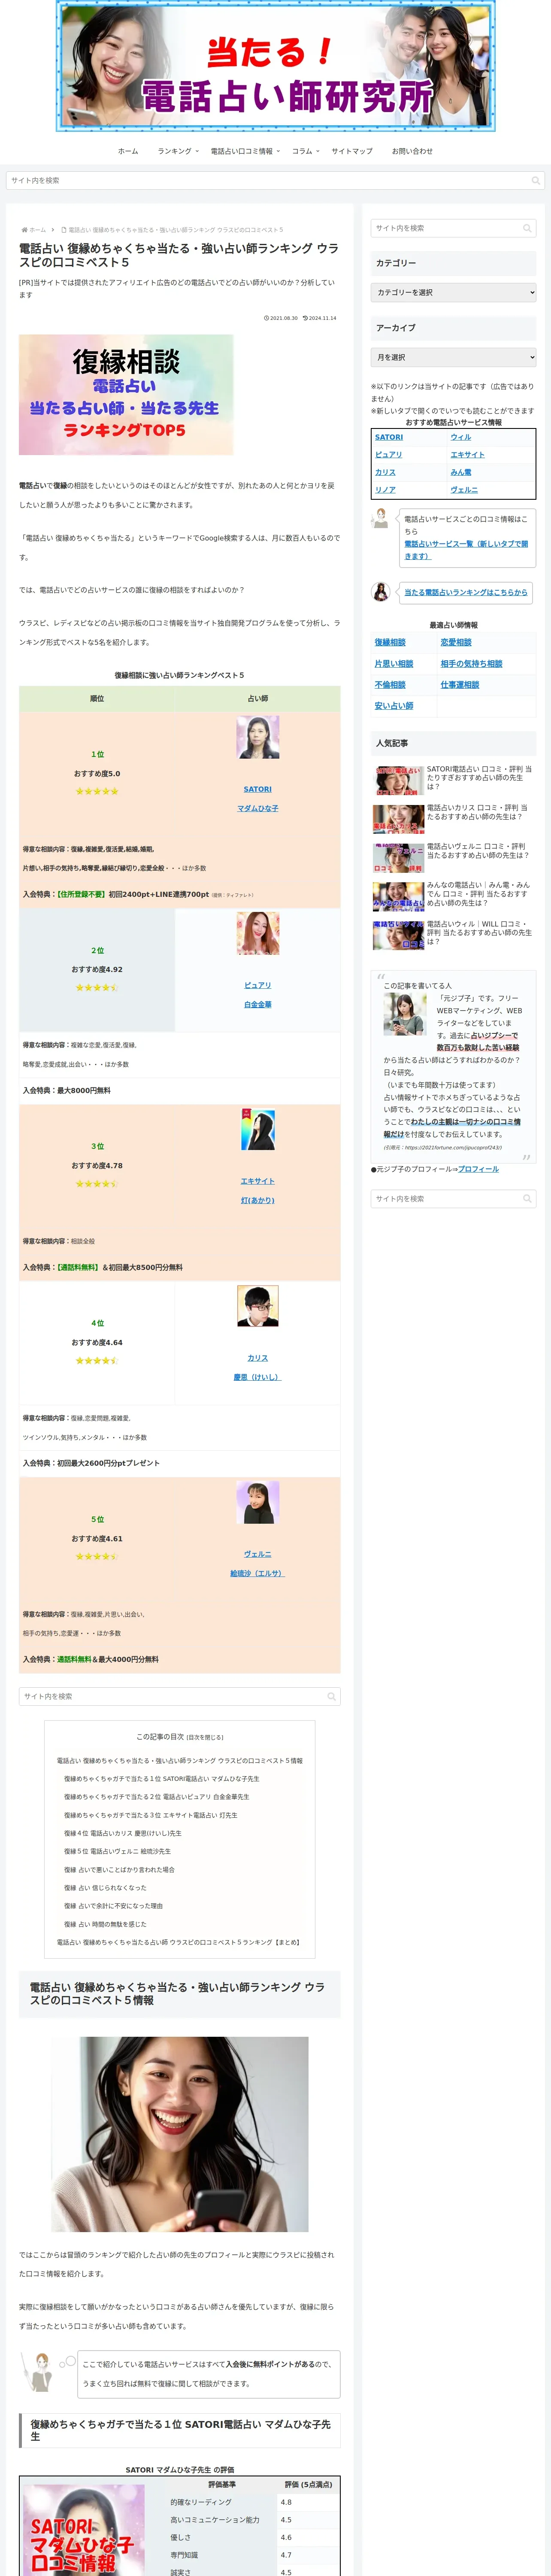Open the ホーム menu item
The image size is (551, 2576).
[128, 151]
